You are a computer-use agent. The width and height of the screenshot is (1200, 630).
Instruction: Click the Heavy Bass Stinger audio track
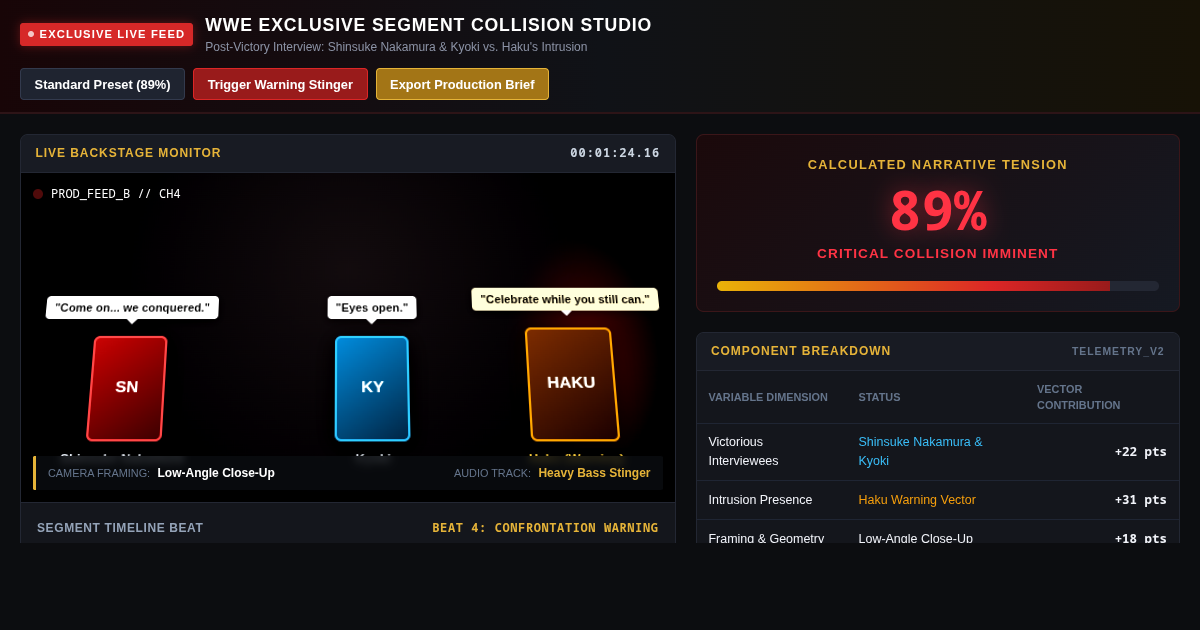click(x=594, y=473)
